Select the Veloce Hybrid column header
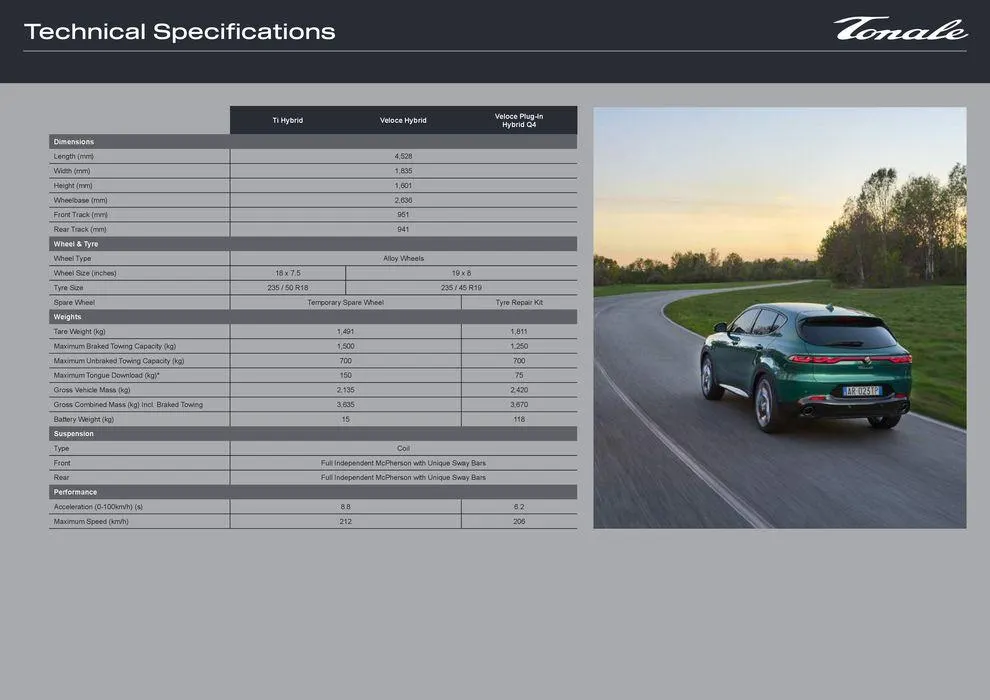Image resolution: width=990 pixels, height=700 pixels. point(403,121)
